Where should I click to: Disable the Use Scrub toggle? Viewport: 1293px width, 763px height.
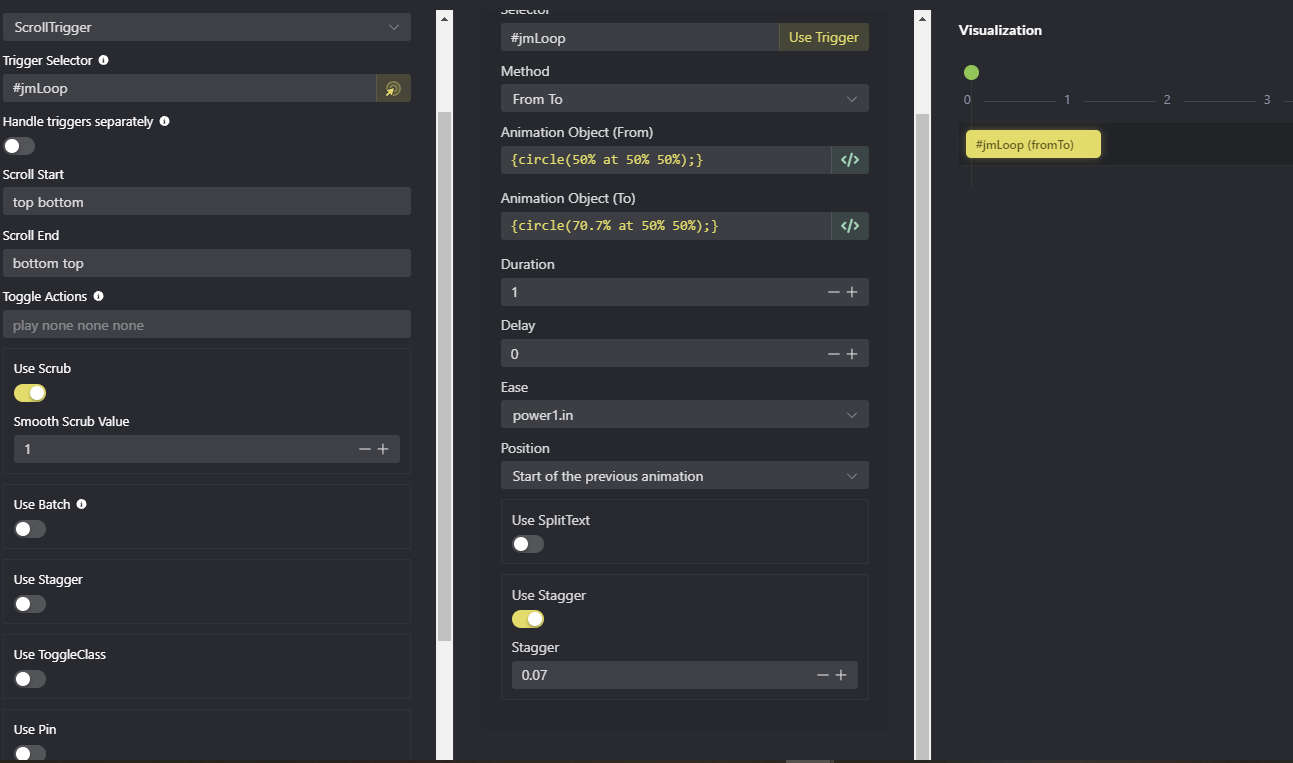30,393
